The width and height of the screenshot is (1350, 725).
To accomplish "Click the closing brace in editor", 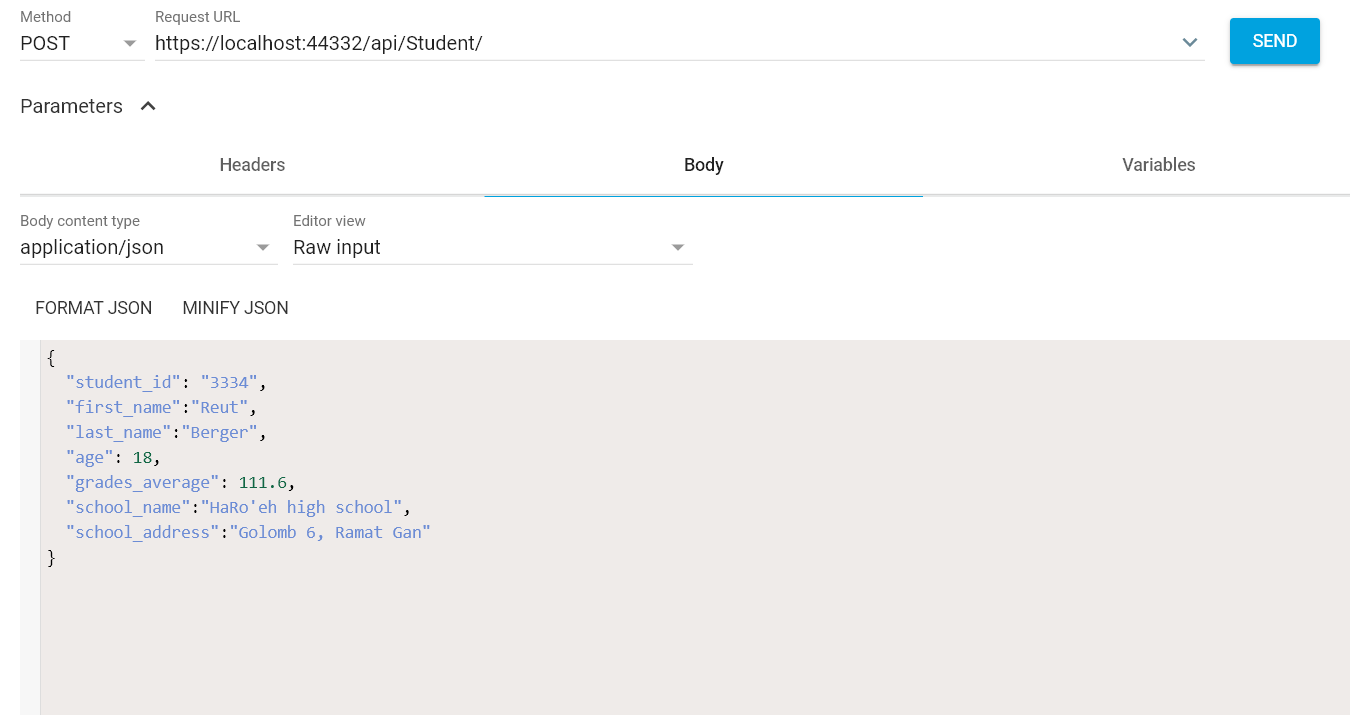I will (x=51, y=557).
